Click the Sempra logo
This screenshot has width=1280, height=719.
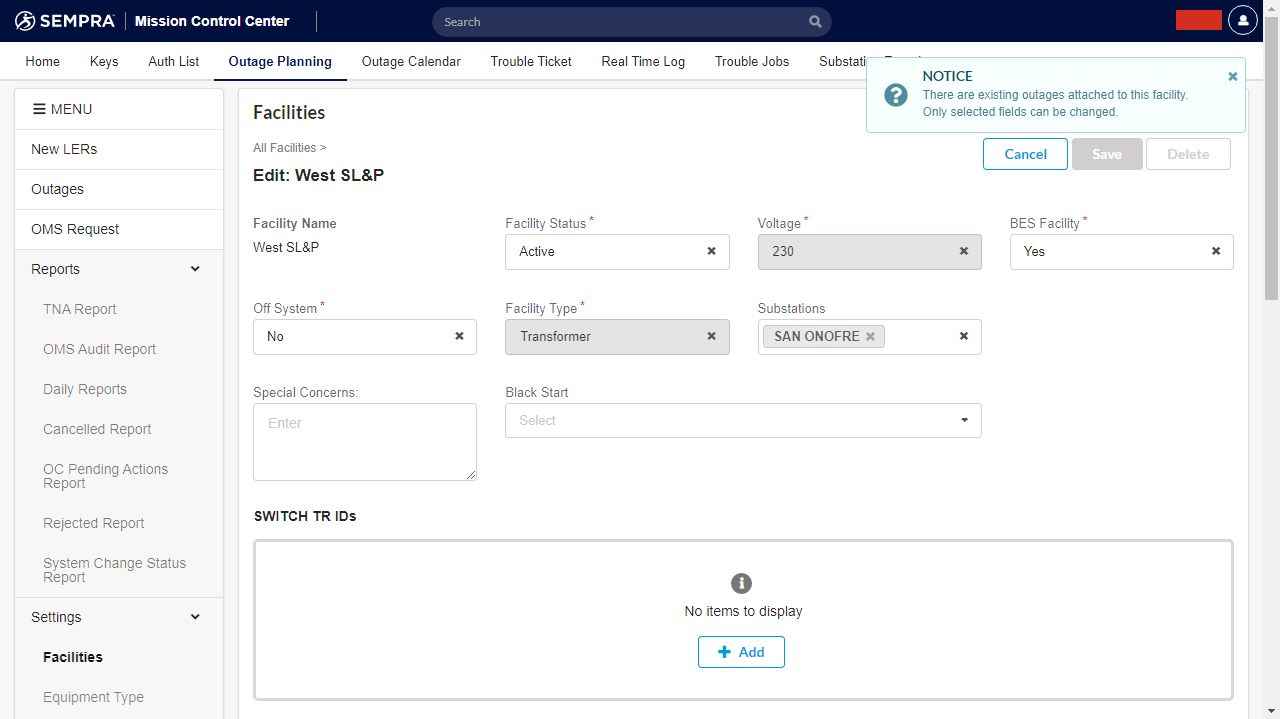(66, 21)
